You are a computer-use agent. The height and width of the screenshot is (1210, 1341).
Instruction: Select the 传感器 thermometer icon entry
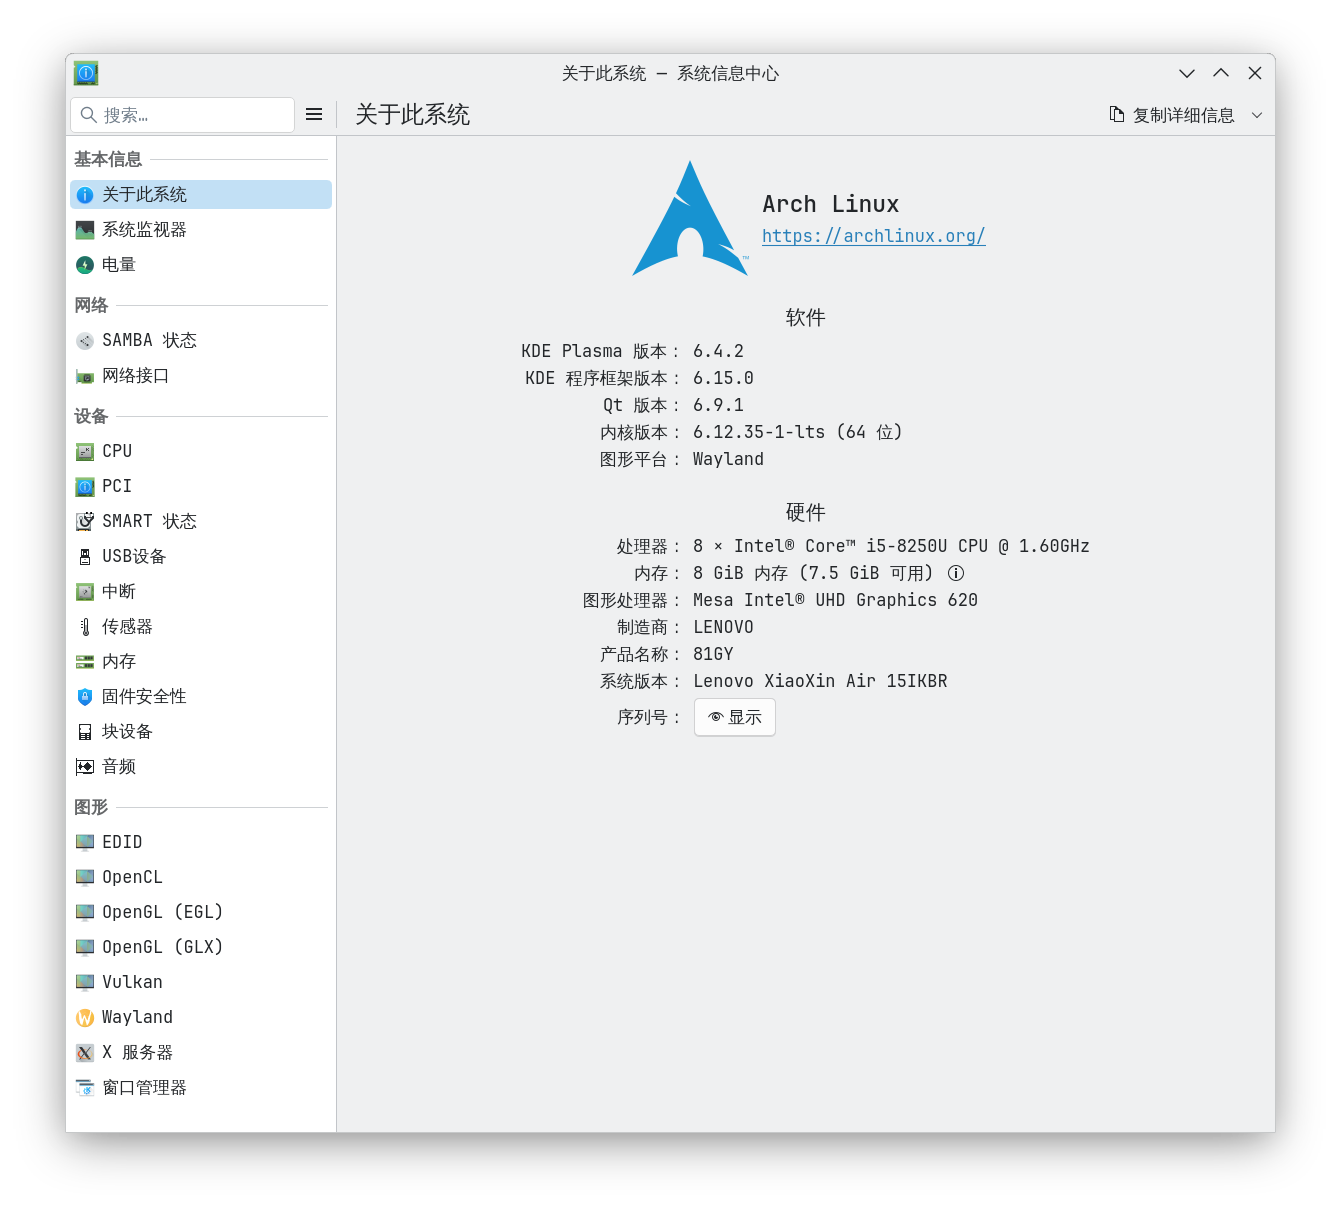tap(85, 627)
